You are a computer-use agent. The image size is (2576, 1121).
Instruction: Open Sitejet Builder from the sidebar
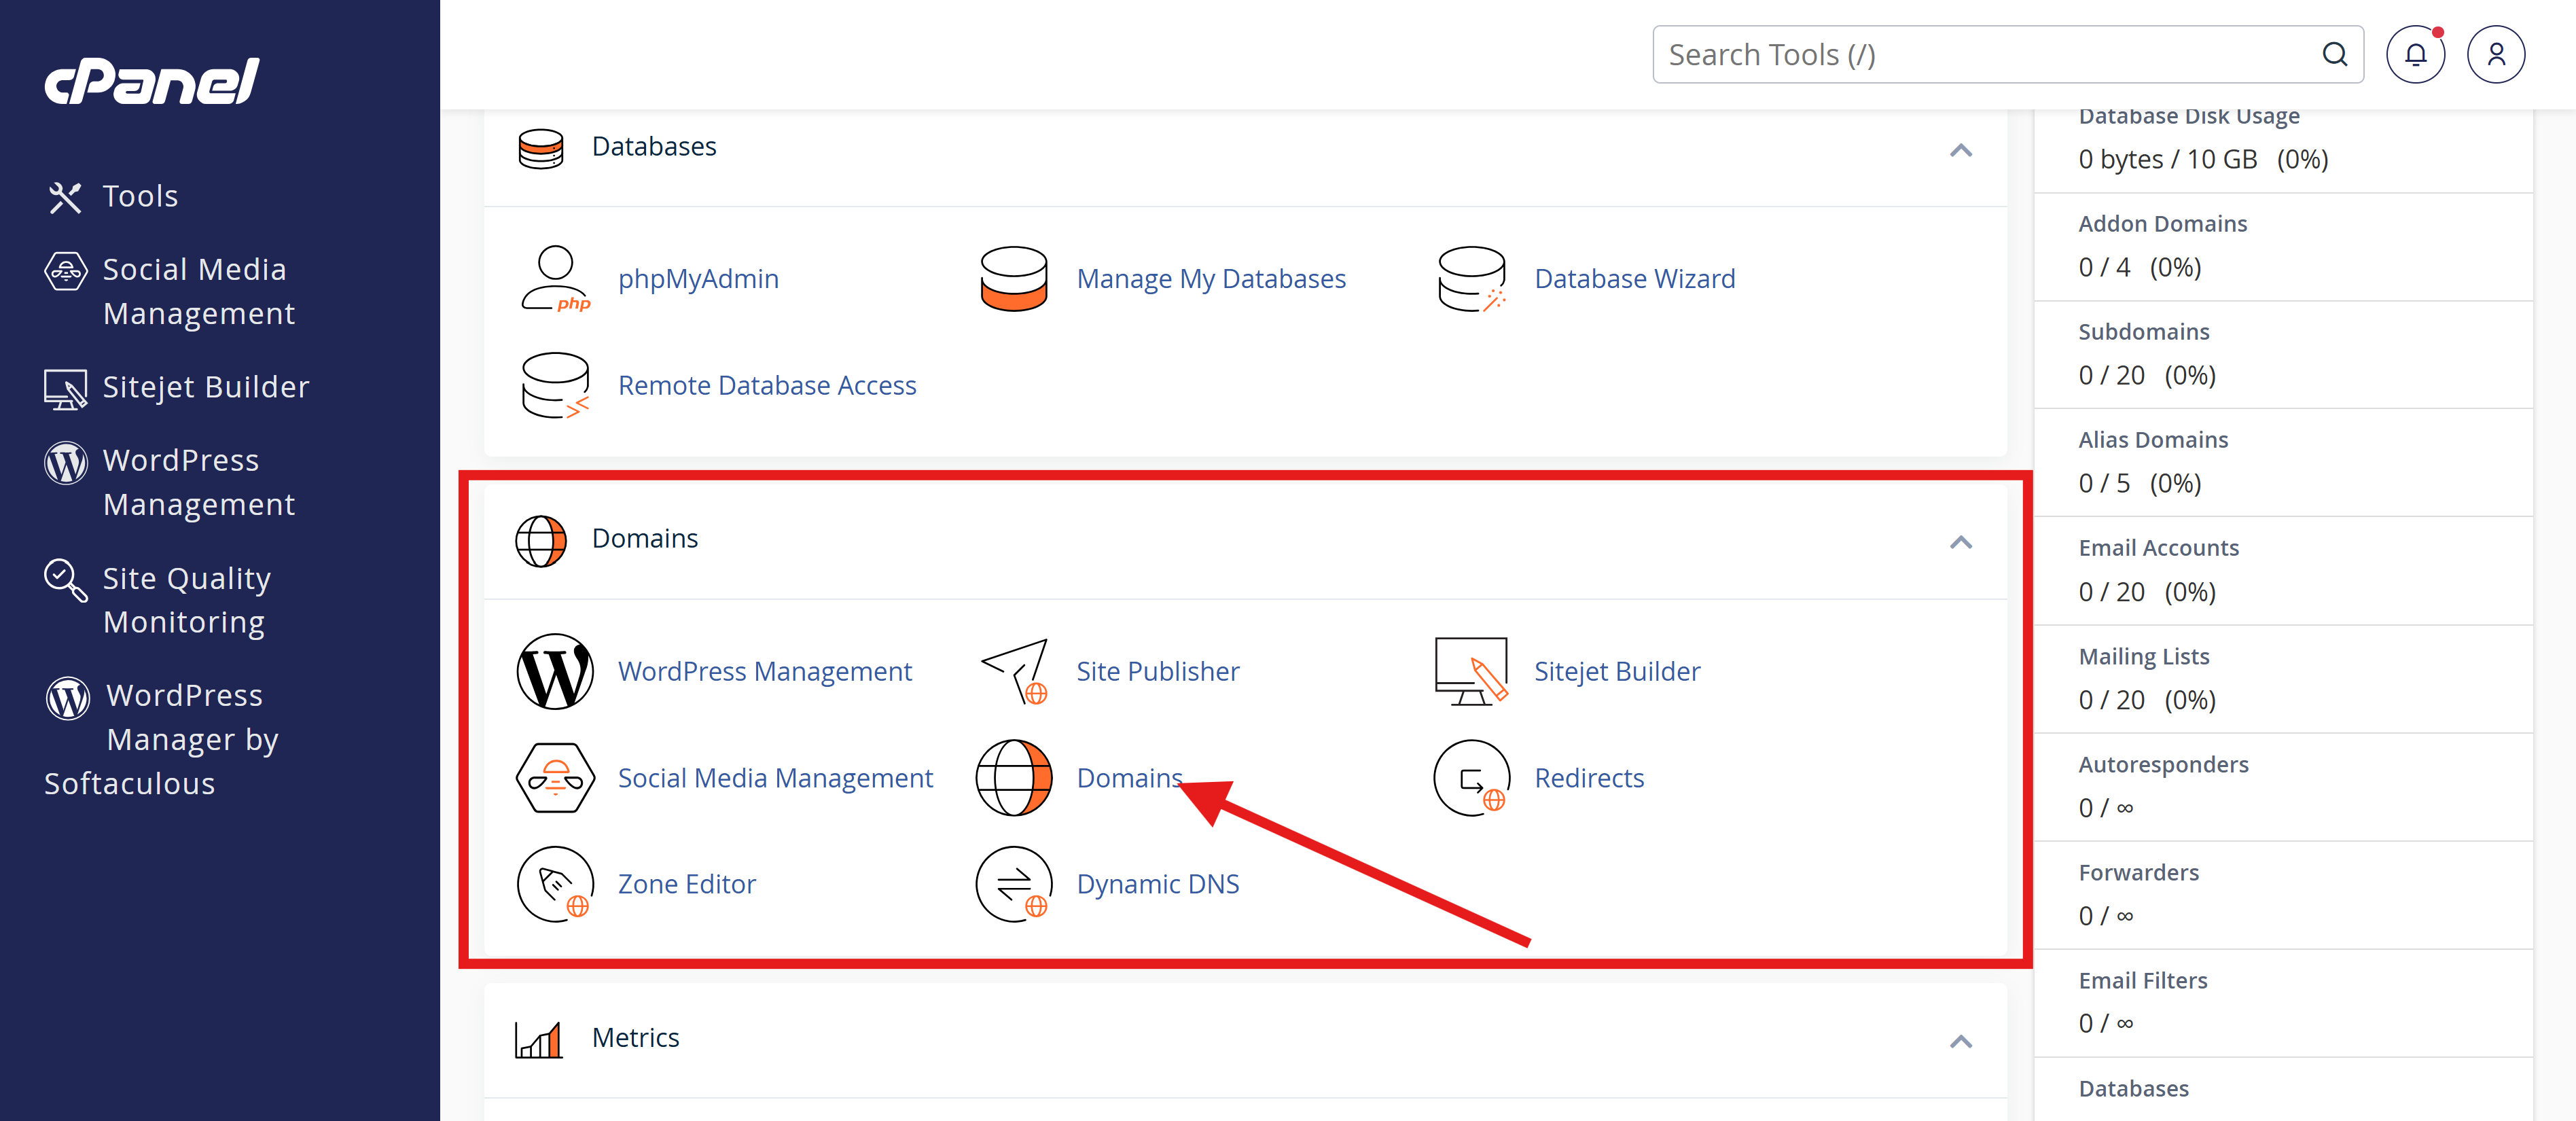pos(205,387)
